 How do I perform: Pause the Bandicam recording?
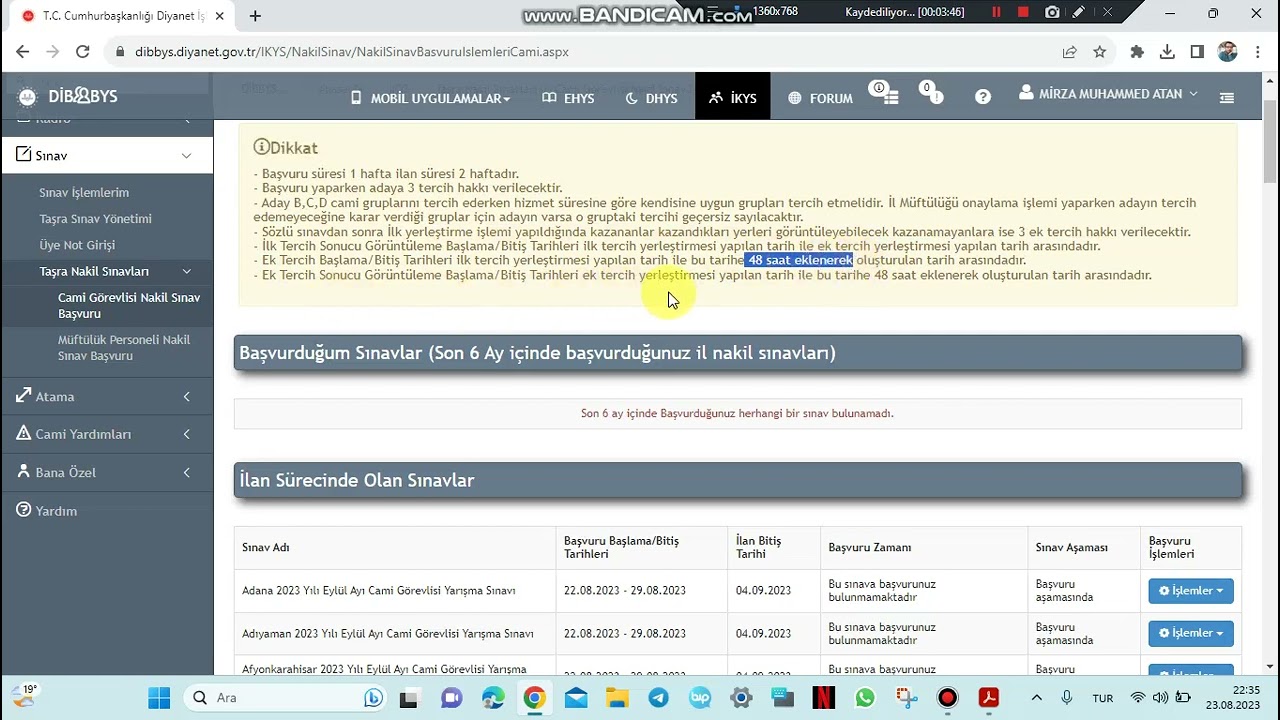(x=996, y=13)
